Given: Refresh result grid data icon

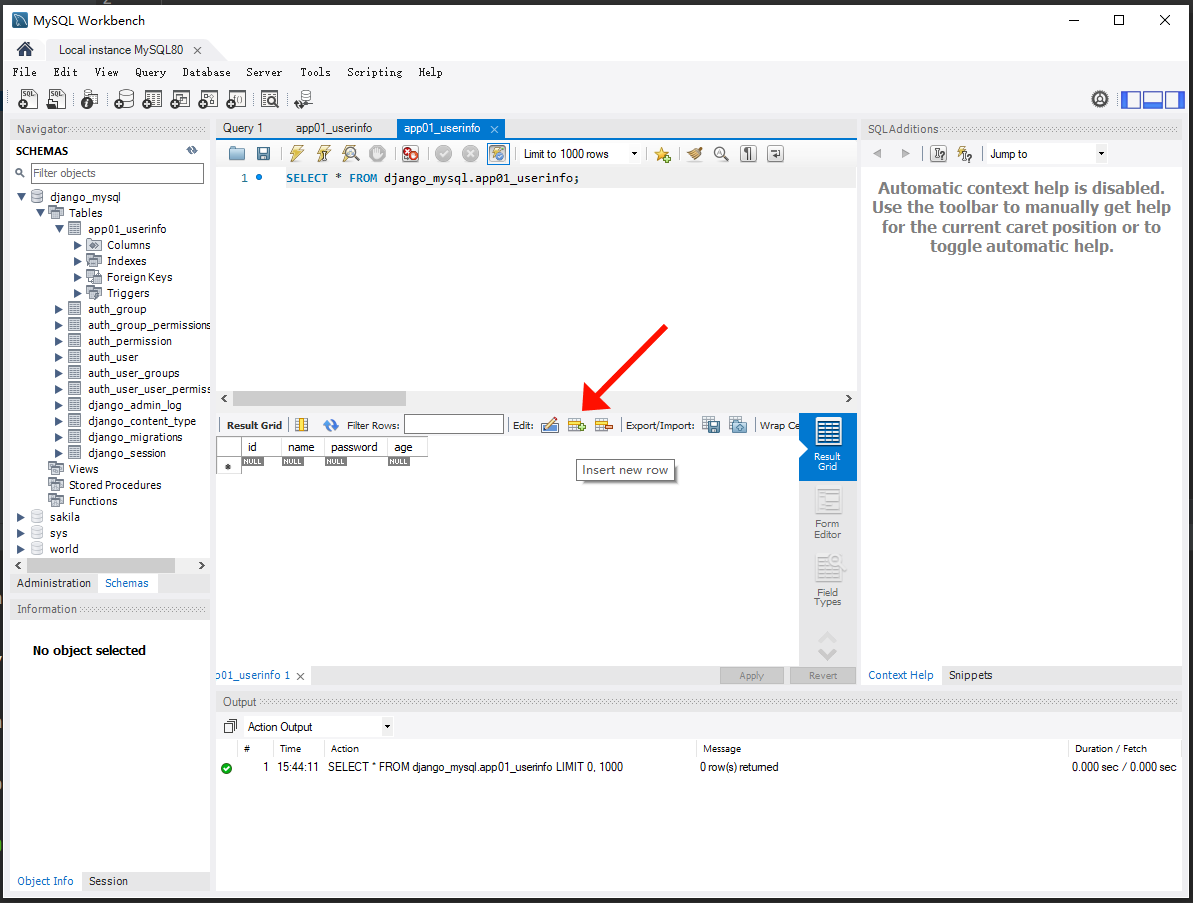Looking at the screenshot, I should [x=330, y=425].
